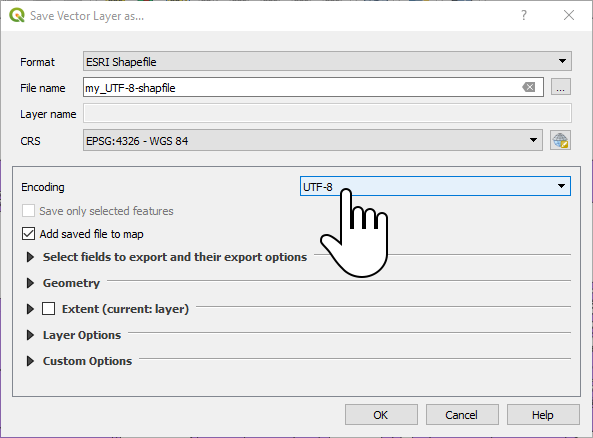Screen dimensions: 593x438
Task: Expand the Custom Options section
Action: point(30,361)
